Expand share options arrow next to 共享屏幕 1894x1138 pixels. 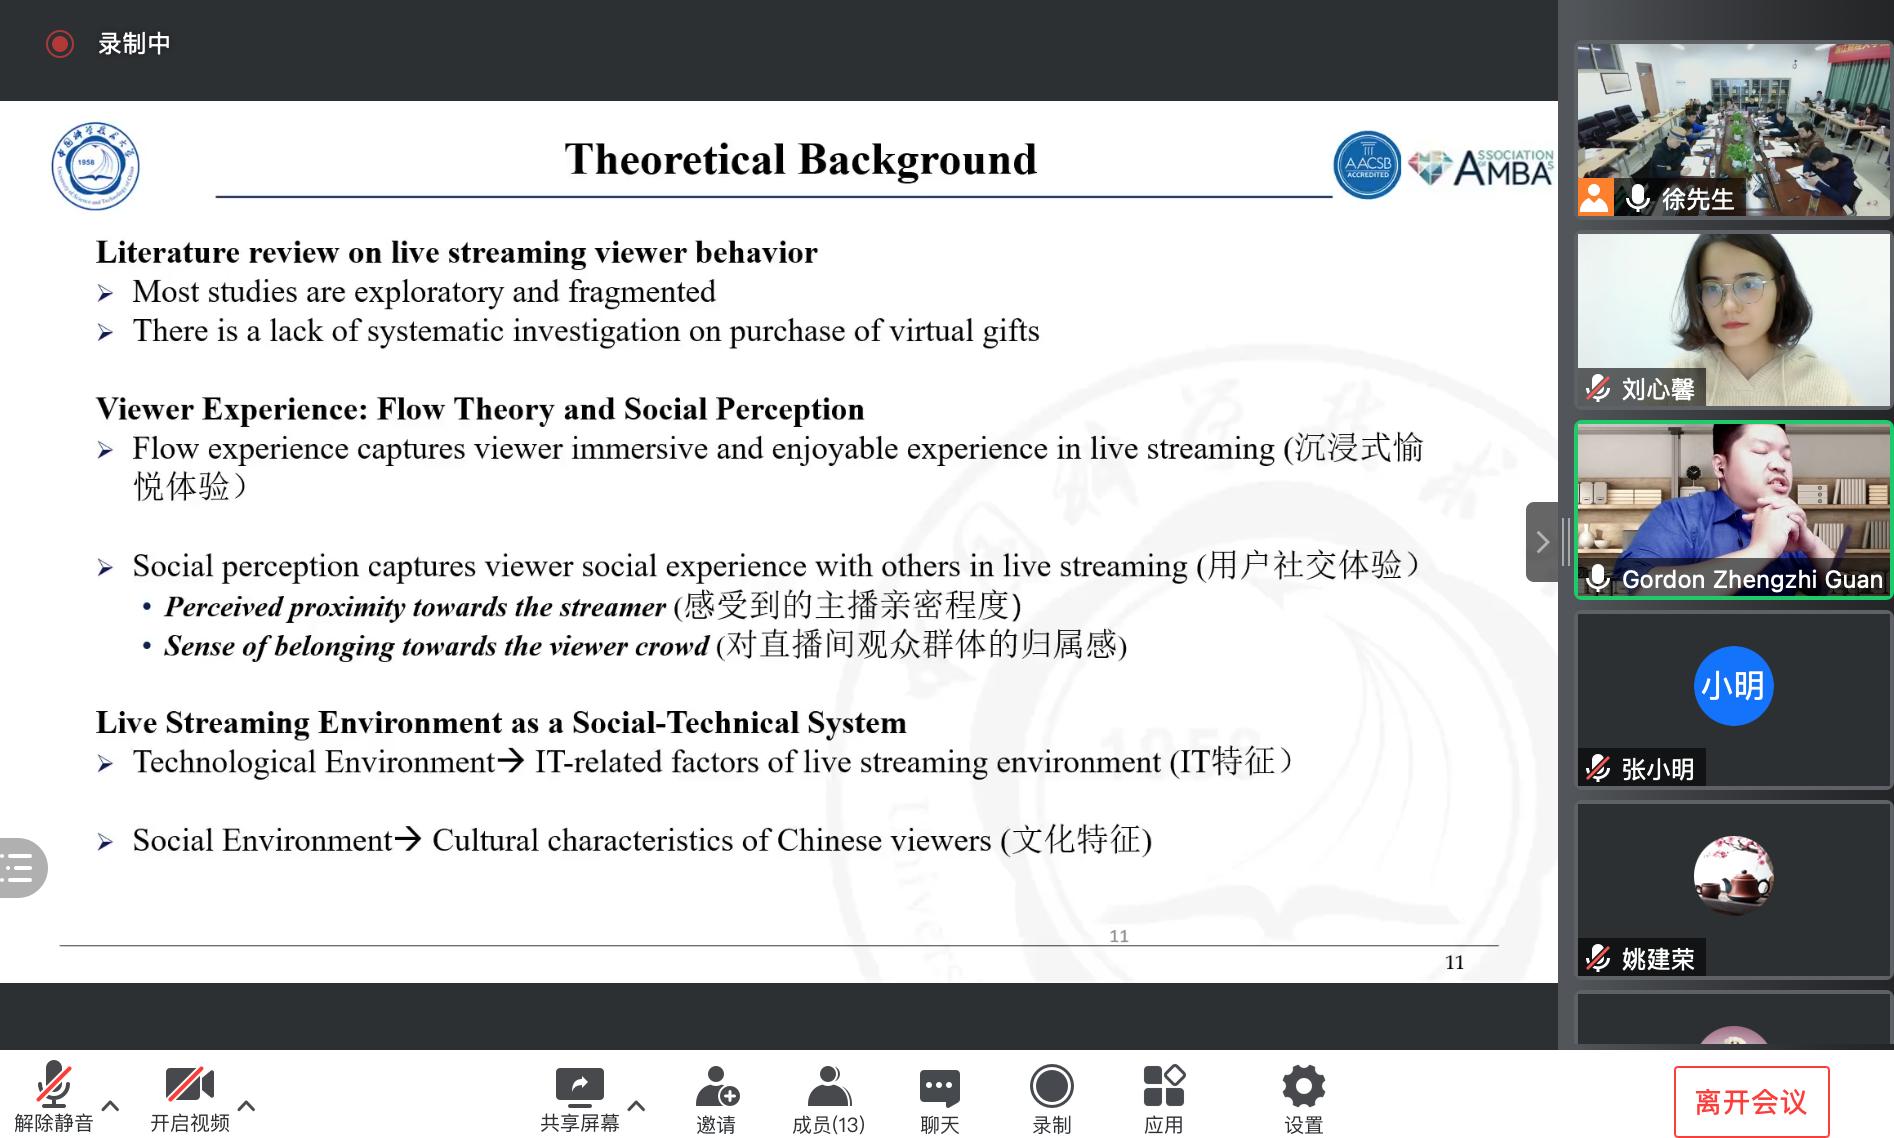pyautogui.click(x=636, y=1105)
